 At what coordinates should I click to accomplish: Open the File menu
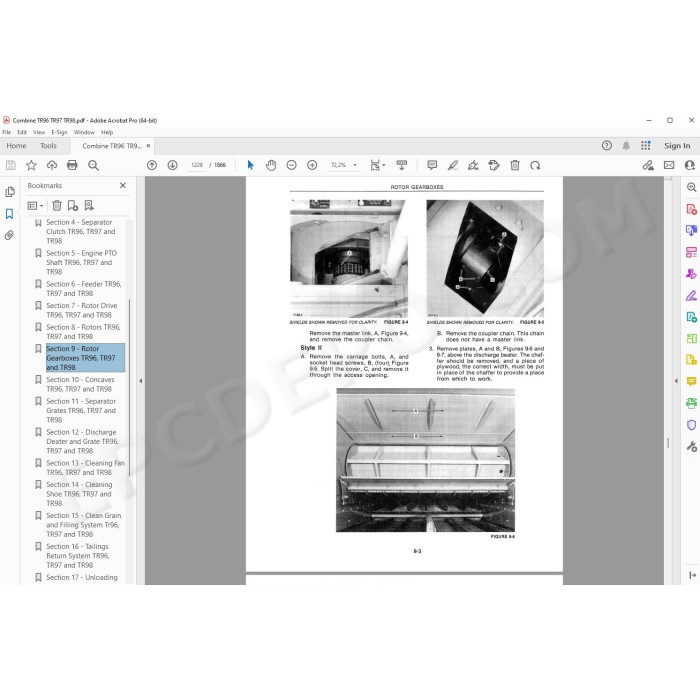pos(6,132)
